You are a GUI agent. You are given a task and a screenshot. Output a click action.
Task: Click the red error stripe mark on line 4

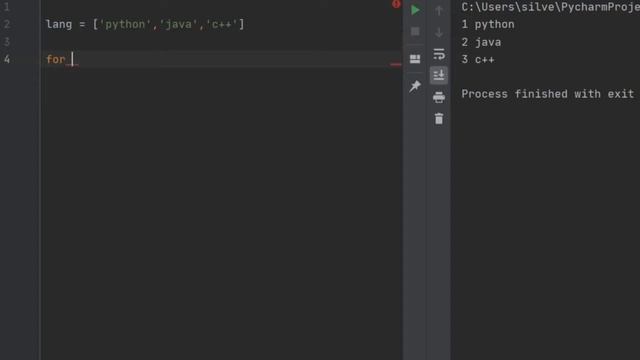pyautogui.click(x=396, y=64)
